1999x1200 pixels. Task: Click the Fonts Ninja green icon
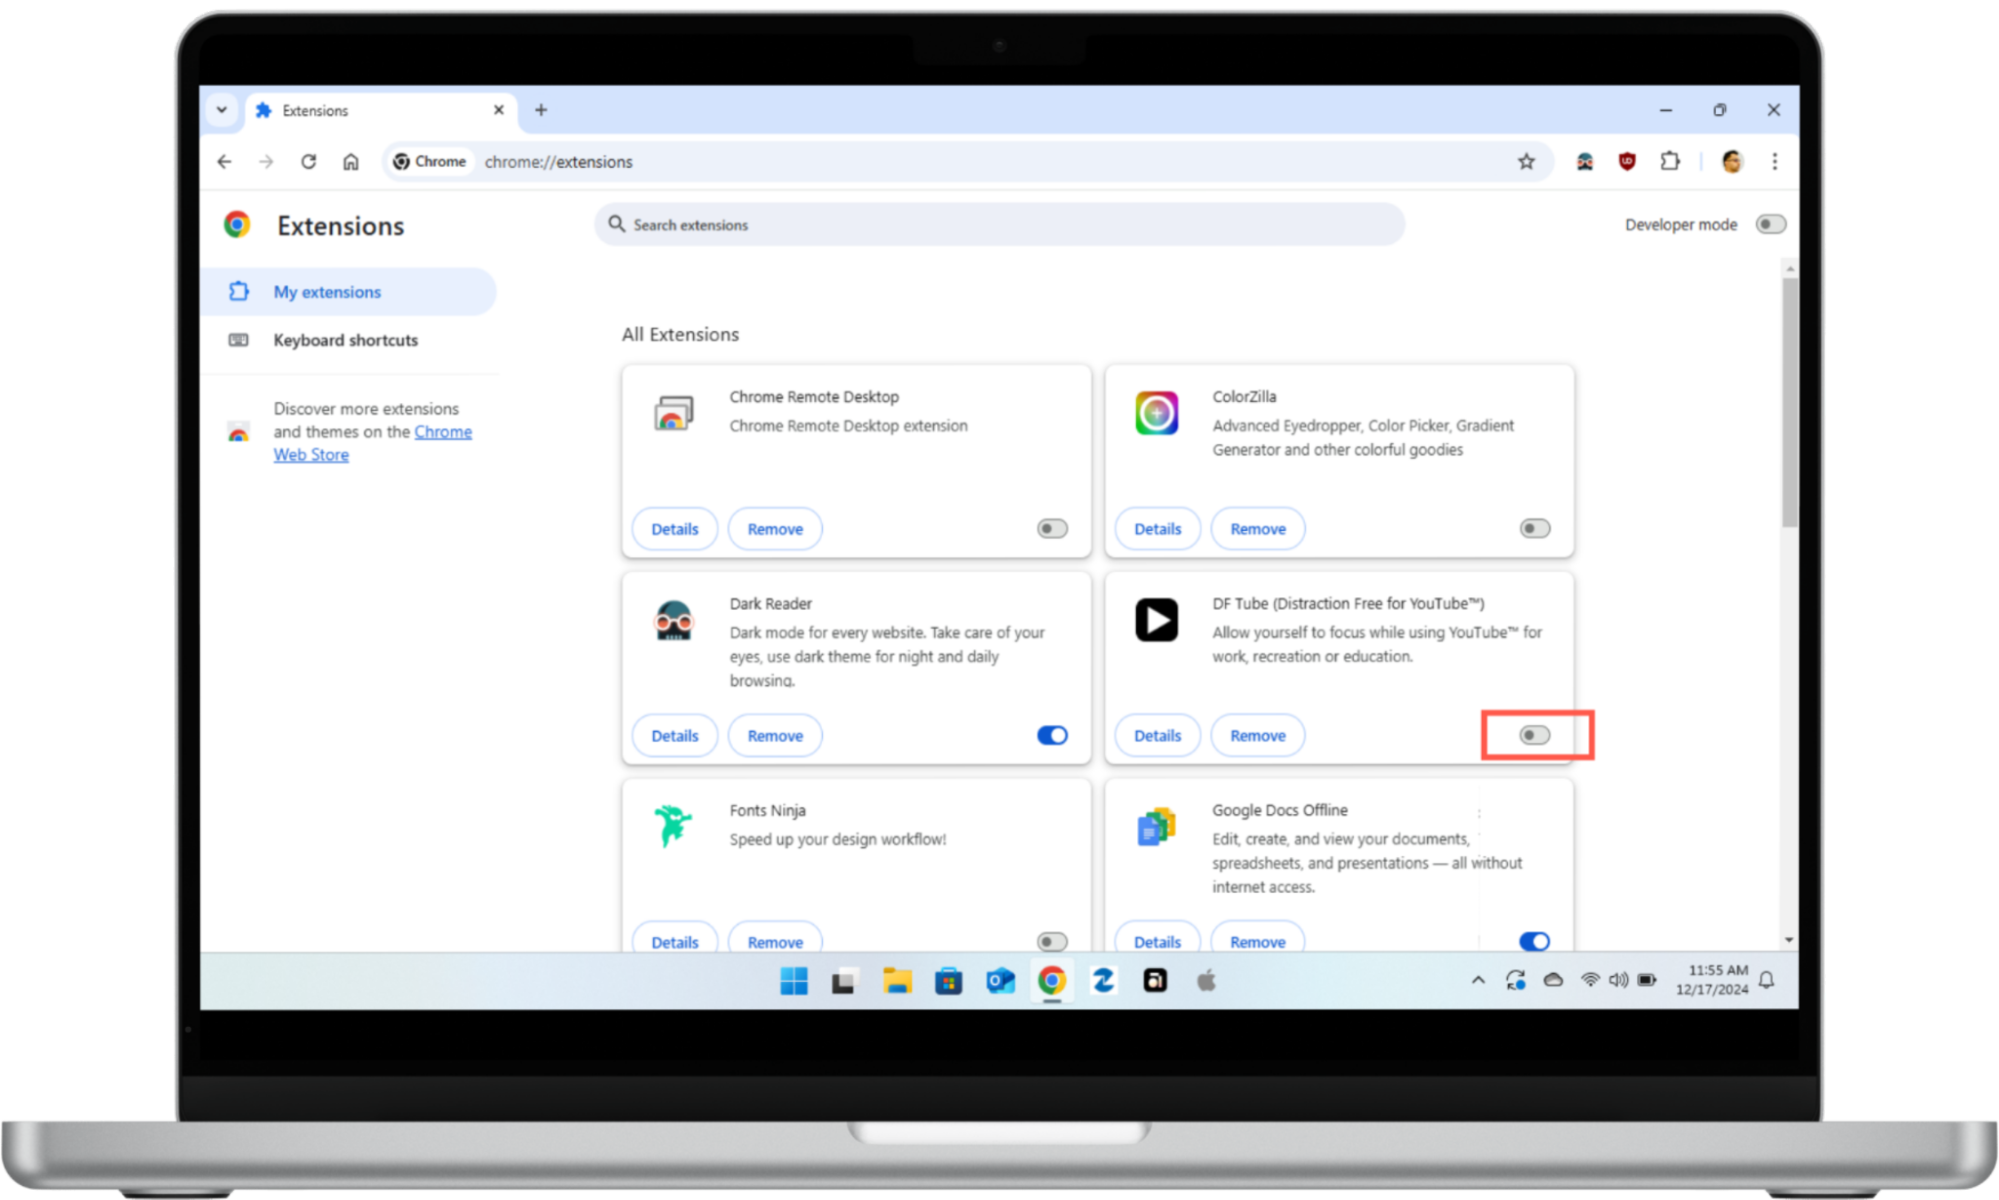673,826
